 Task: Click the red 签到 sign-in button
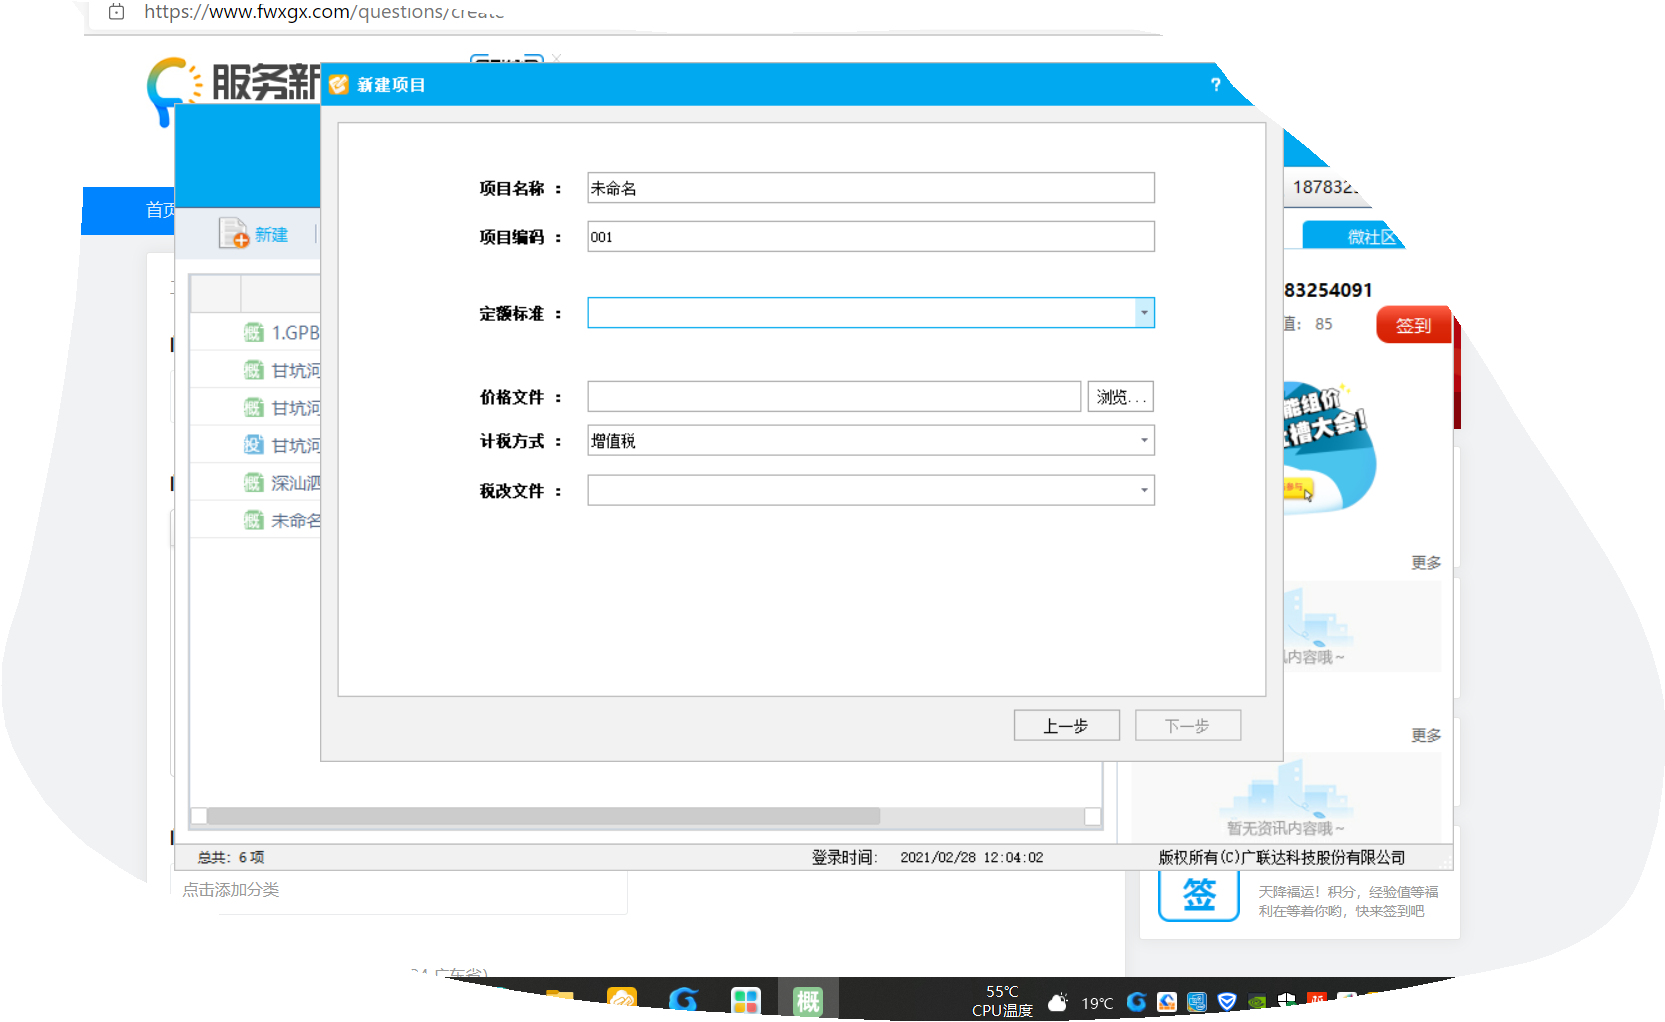(1413, 325)
